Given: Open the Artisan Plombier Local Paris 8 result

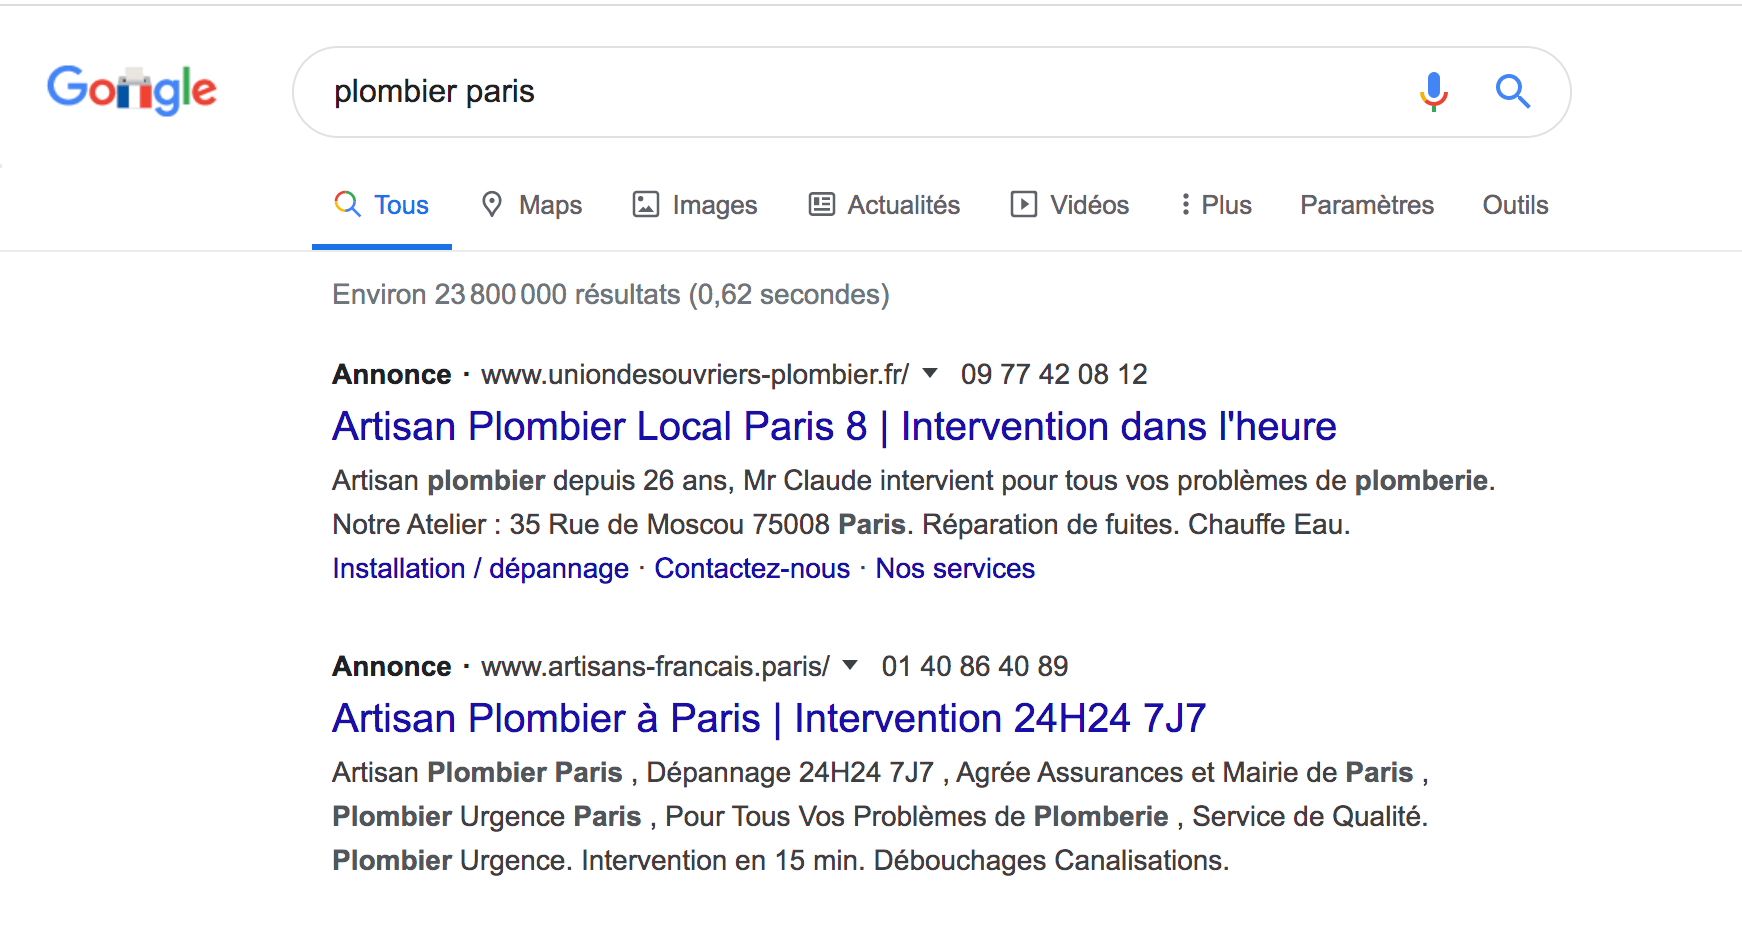Looking at the screenshot, I should (834, 425).
